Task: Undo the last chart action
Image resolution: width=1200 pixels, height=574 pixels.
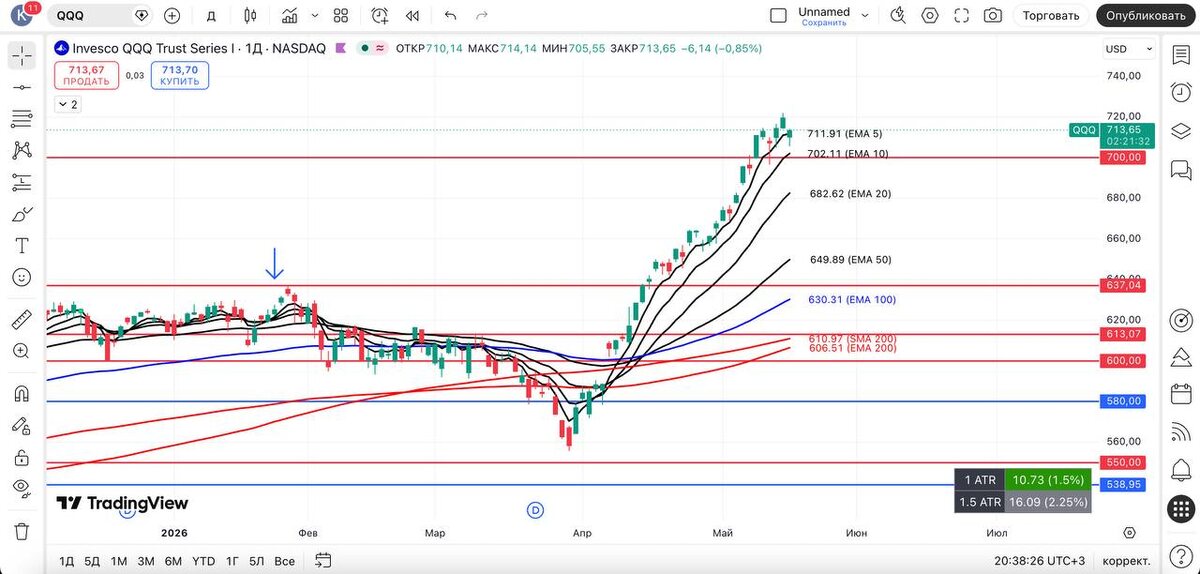Action: 450,15
